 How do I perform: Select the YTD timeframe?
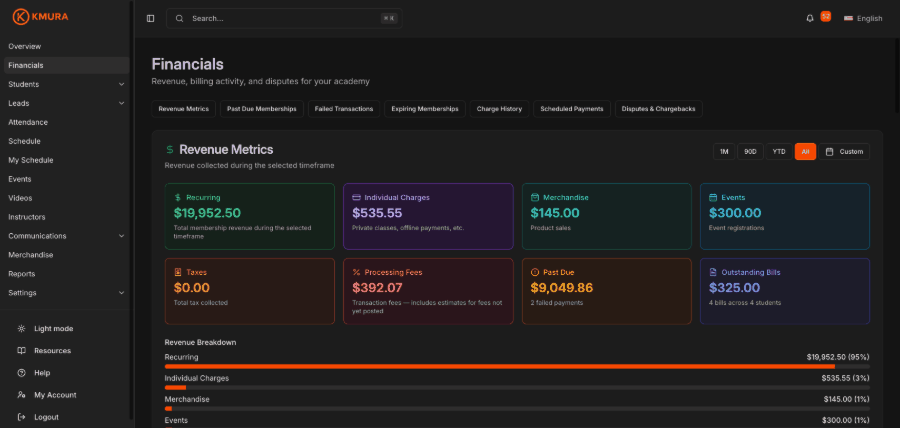(x=779, y=151)
